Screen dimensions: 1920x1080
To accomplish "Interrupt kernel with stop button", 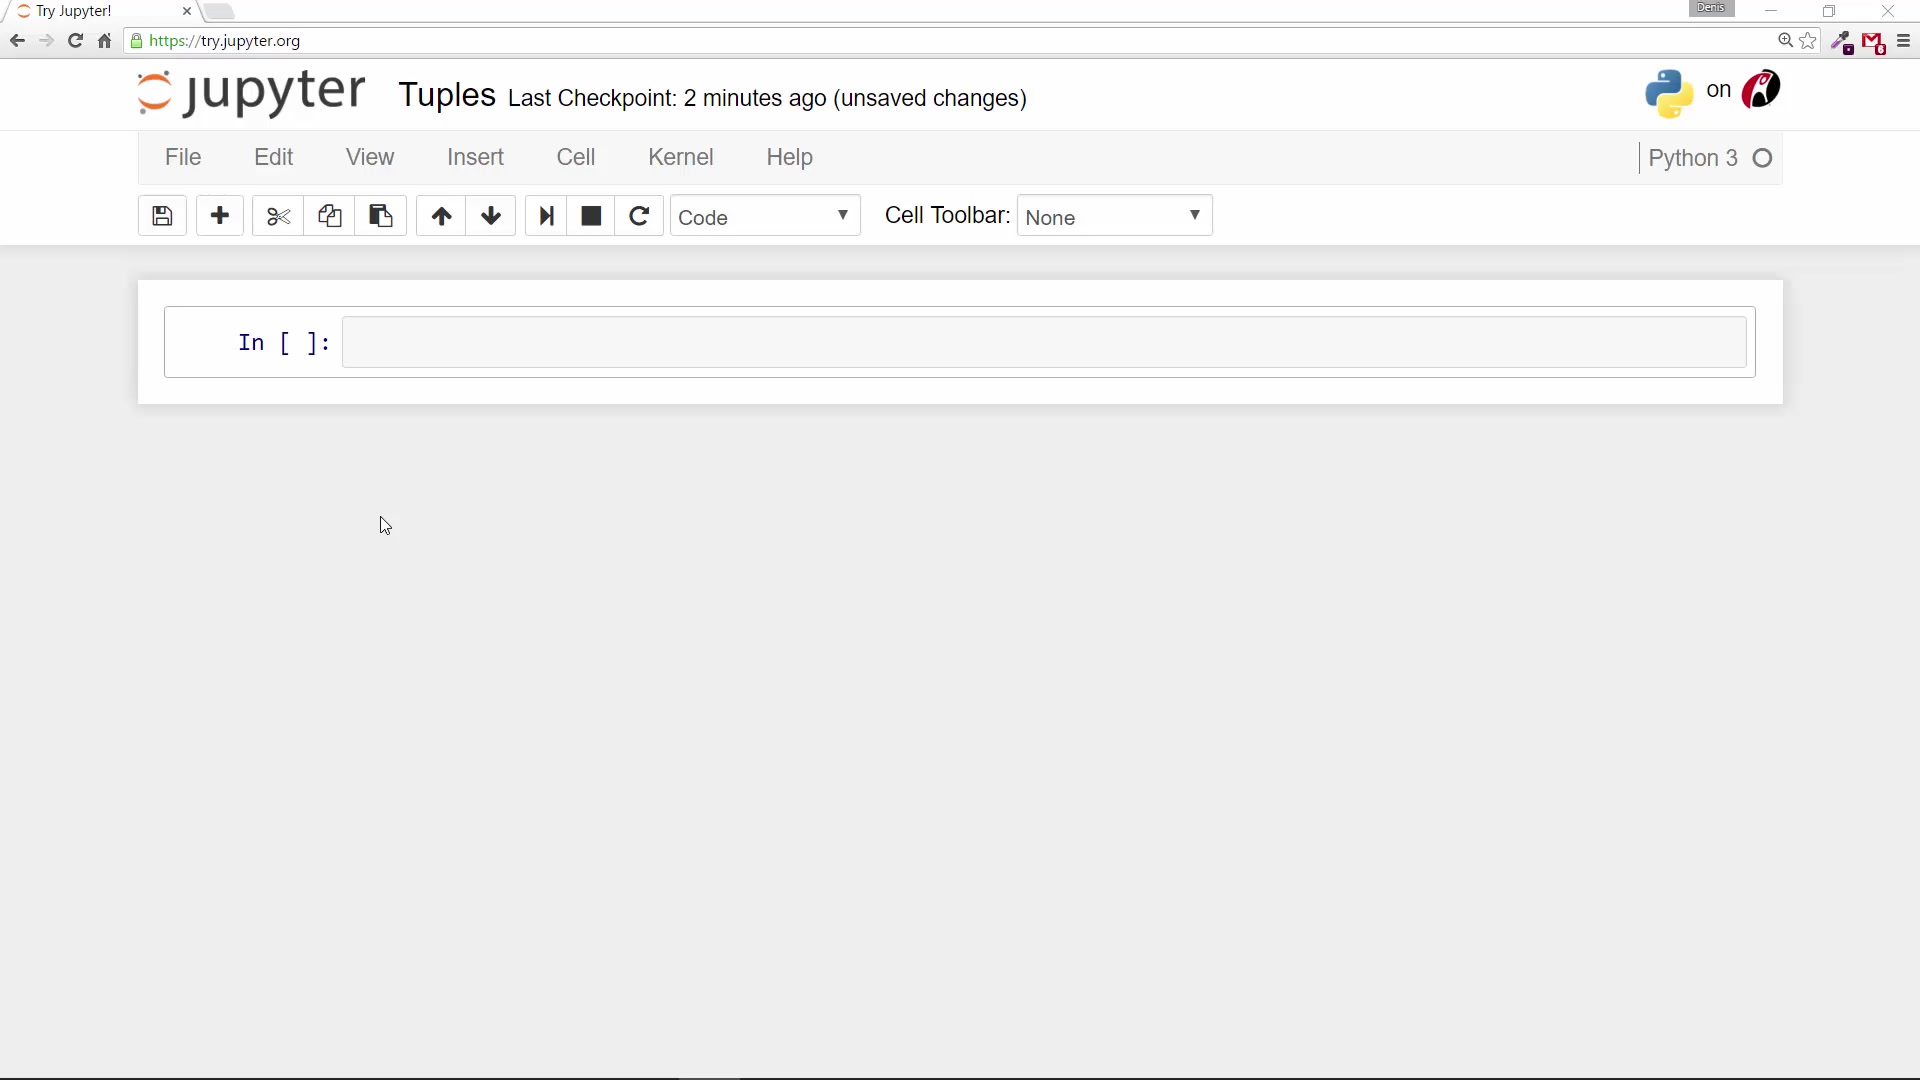I will [591, 216].
